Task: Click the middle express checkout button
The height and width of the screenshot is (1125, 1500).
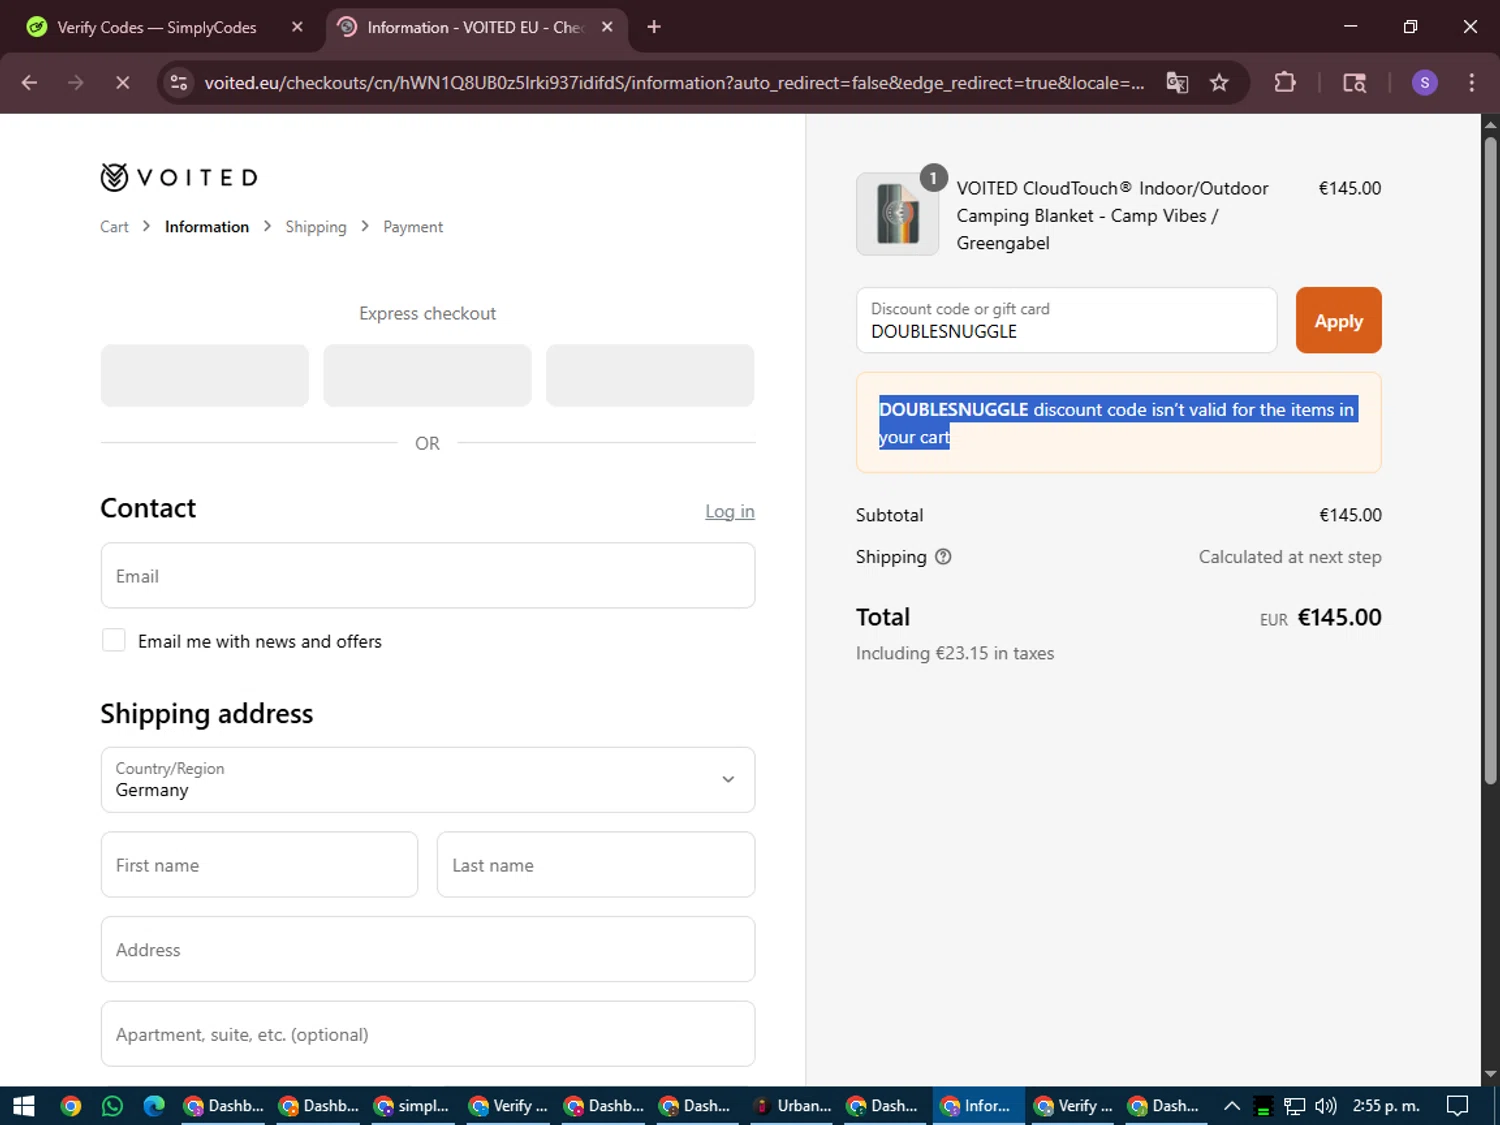Action: click(427, 375)
